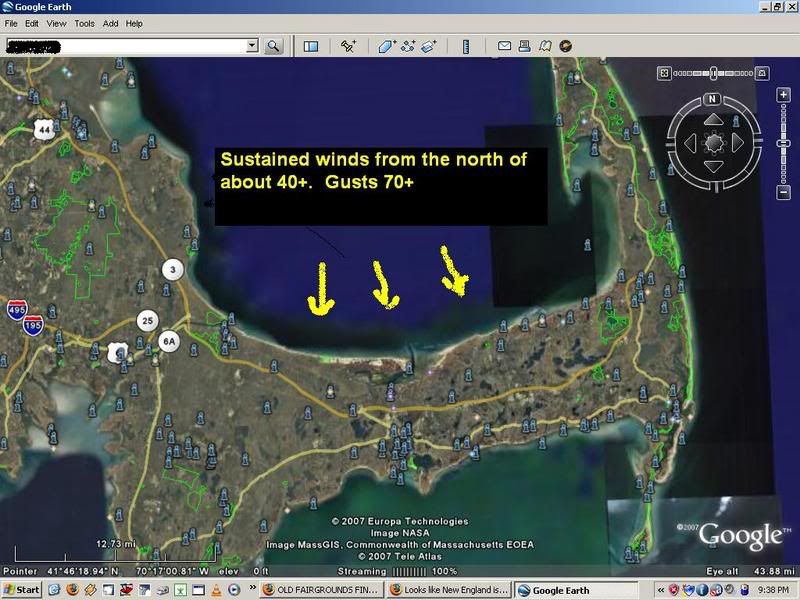Click the N north reset button on compass

(x=712, y=99)
